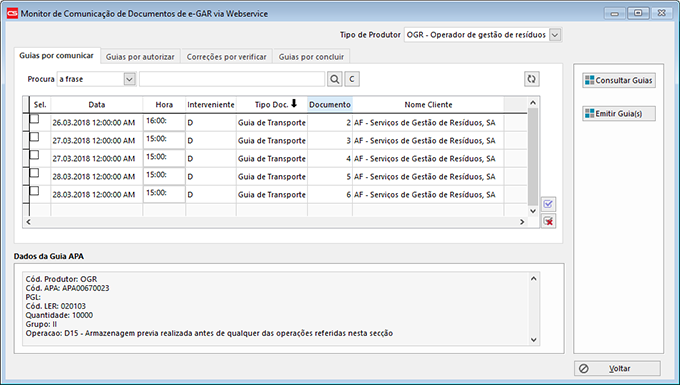Viewport: 680px width, 385px height.
Task: Open the Tipo de Produtor dropdown
Action: pos(555,35)
